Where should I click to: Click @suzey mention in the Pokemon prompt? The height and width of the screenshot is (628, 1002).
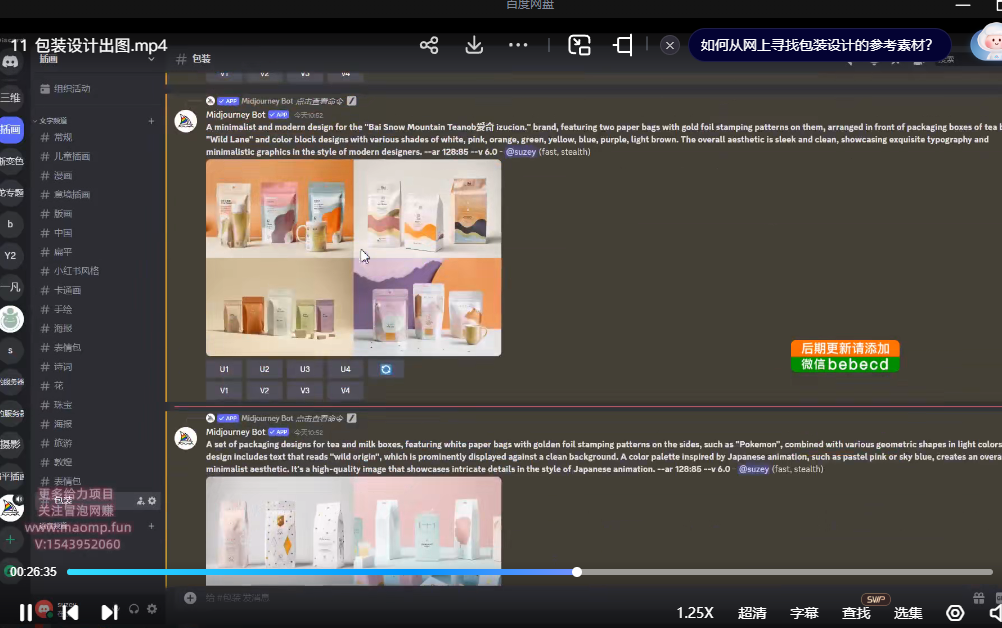(x=754, y=469)
